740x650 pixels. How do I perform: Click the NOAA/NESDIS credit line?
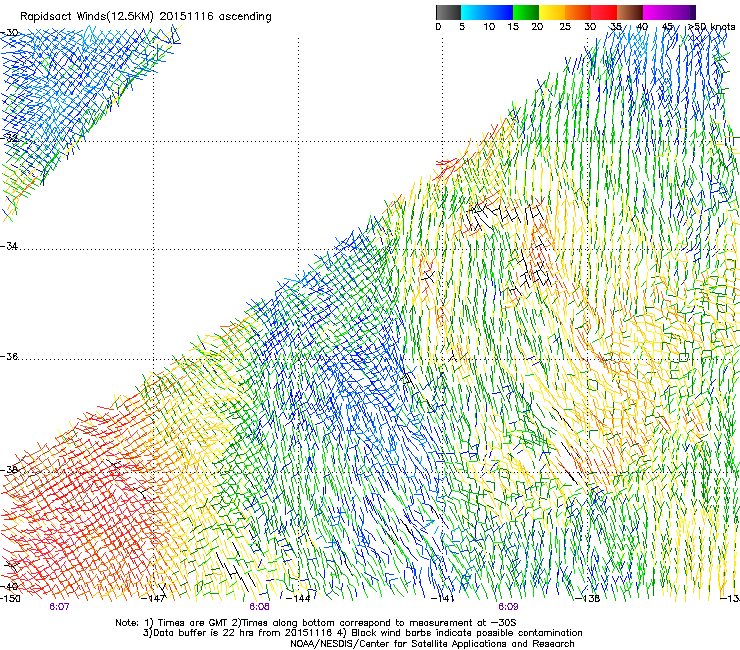(x=432, y=644)
